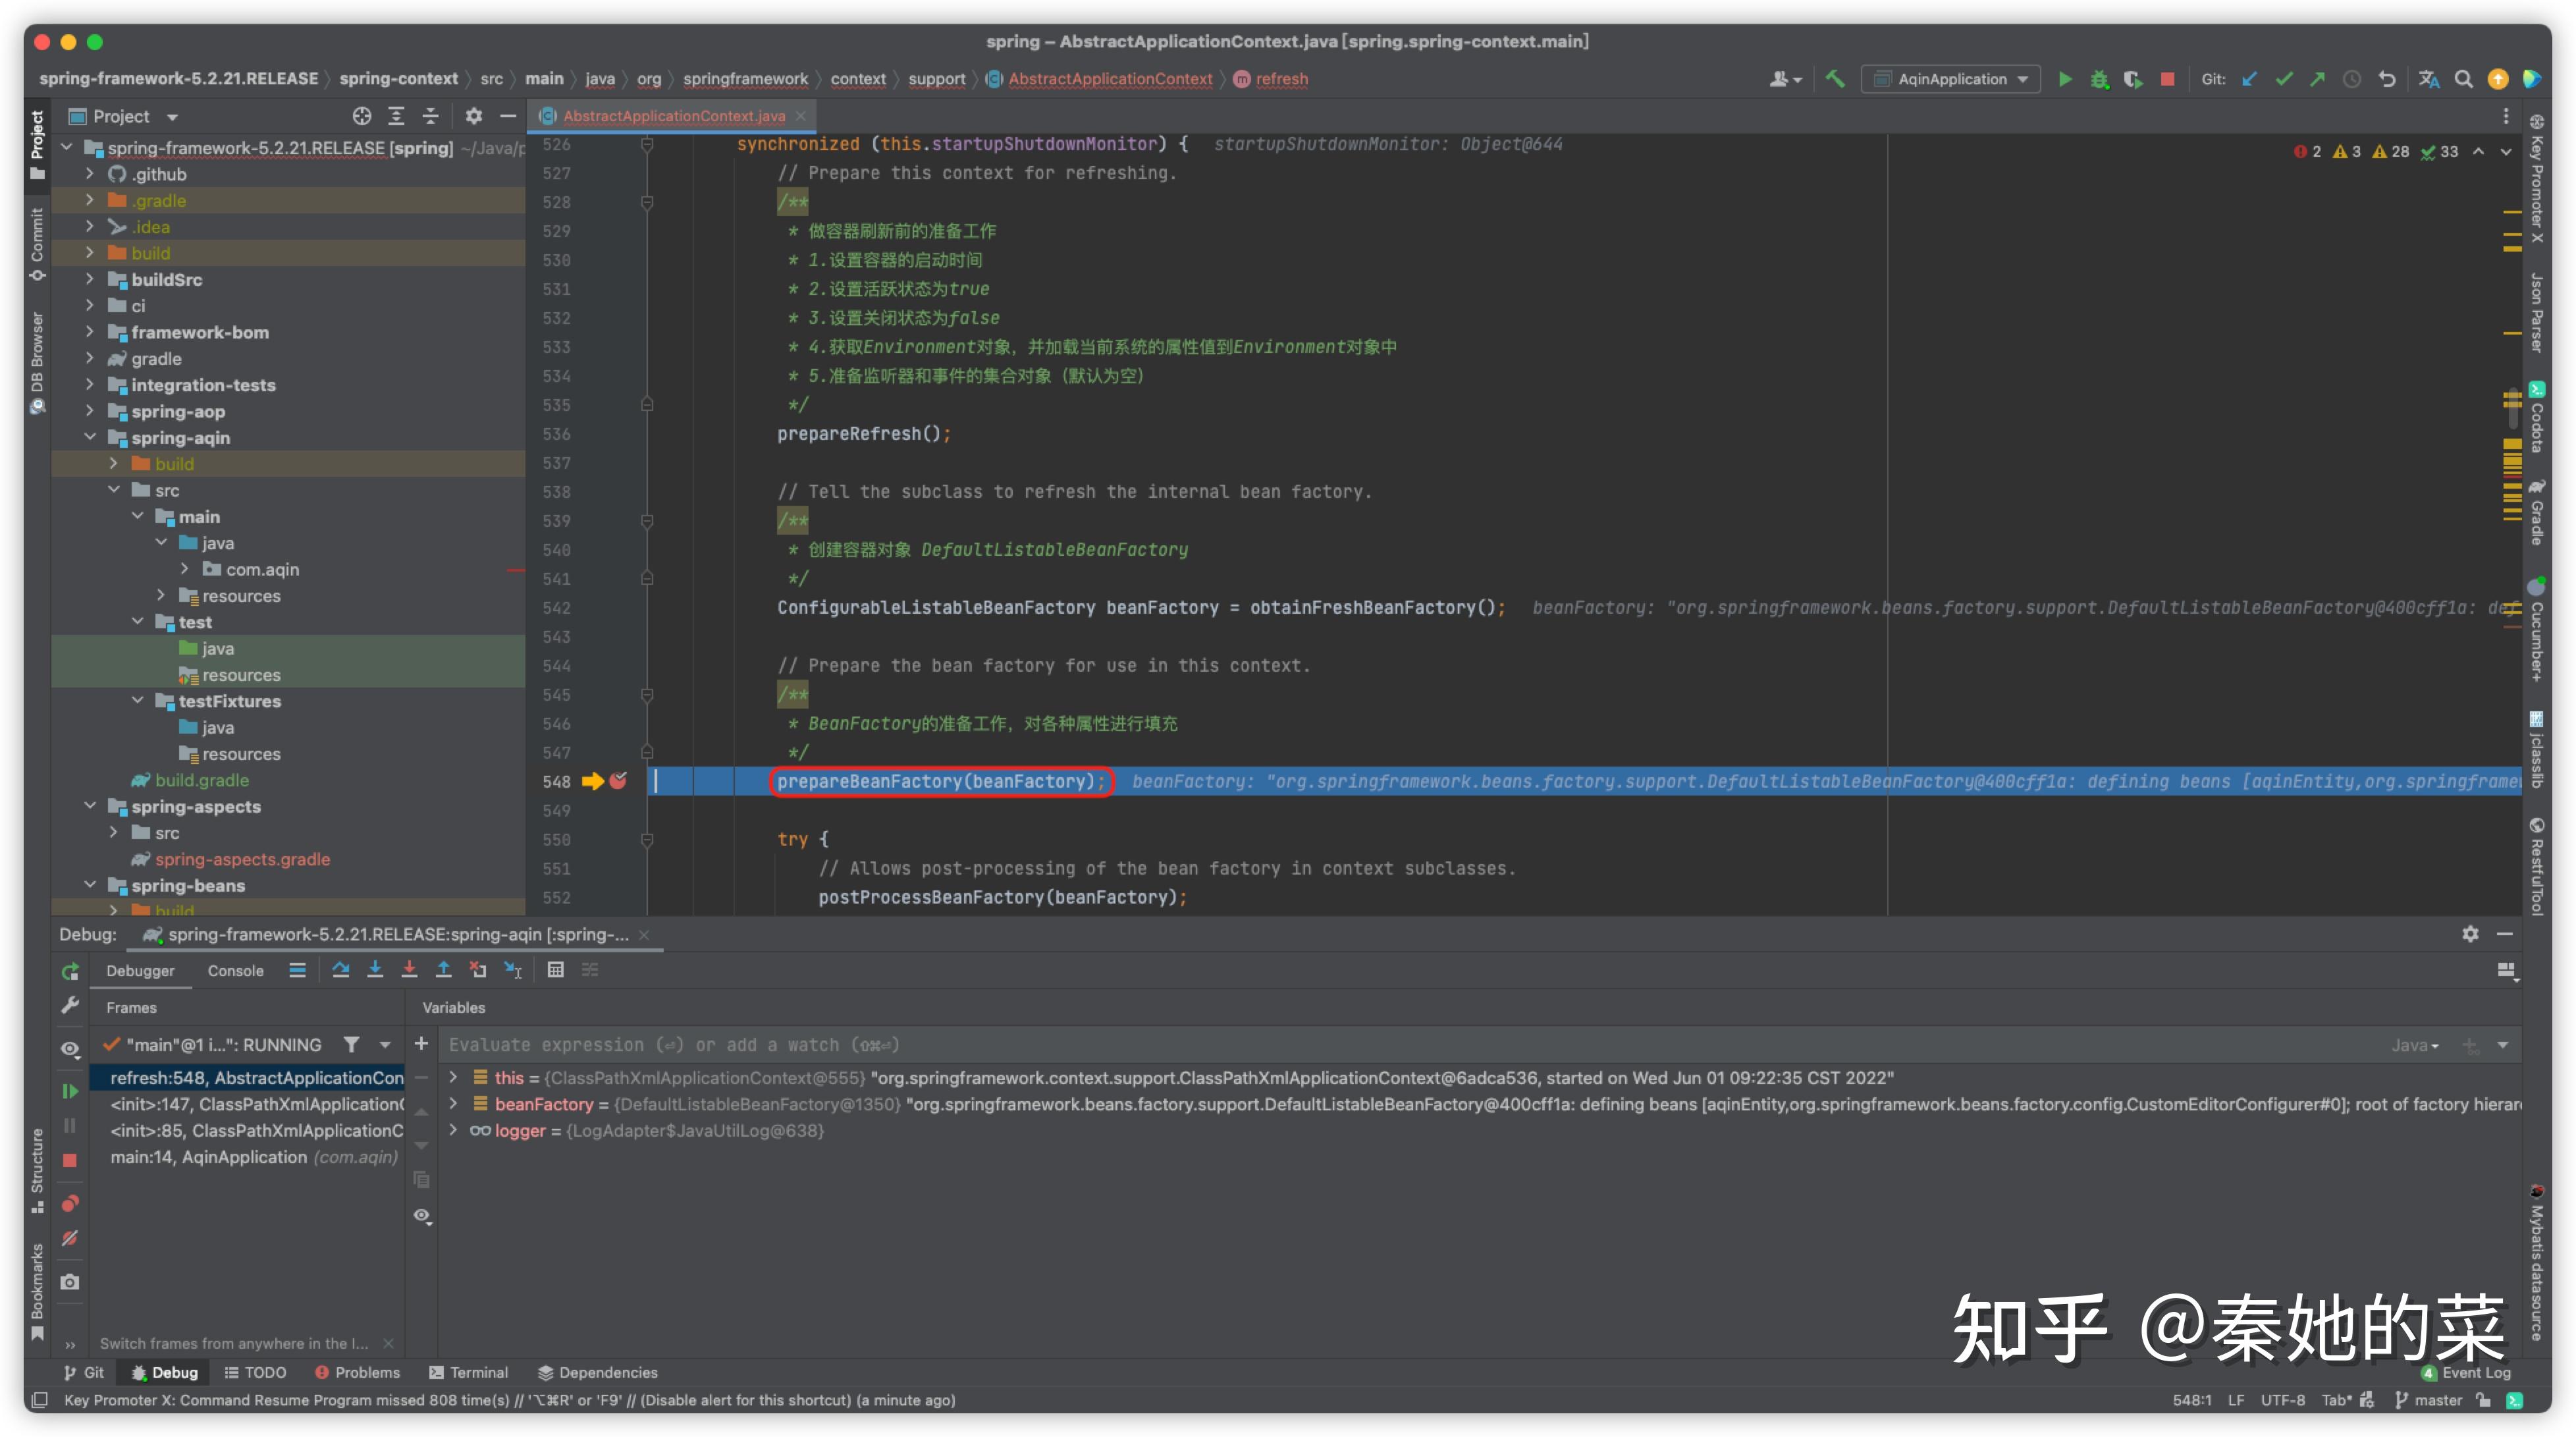Viewport: 2576px width, 1437px height.
Task: Open the AqinApplication run configuration dropdown
Action: coord(1951,79)
